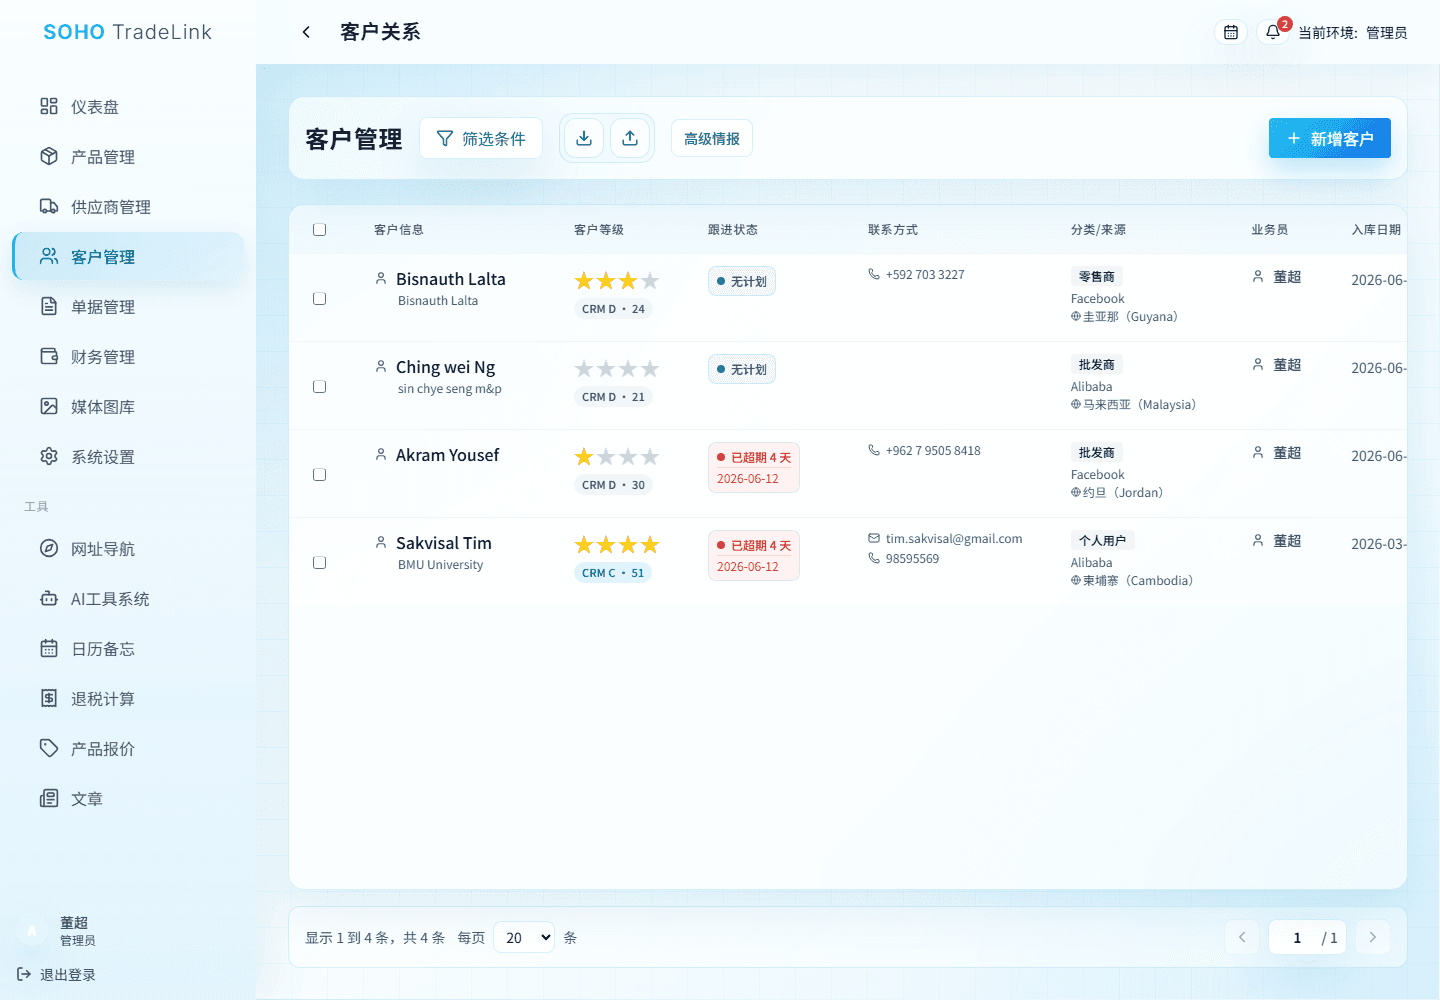Go to the previous page arrow
This screenshot has width=1440, height=1000.
click(1242, 937)
